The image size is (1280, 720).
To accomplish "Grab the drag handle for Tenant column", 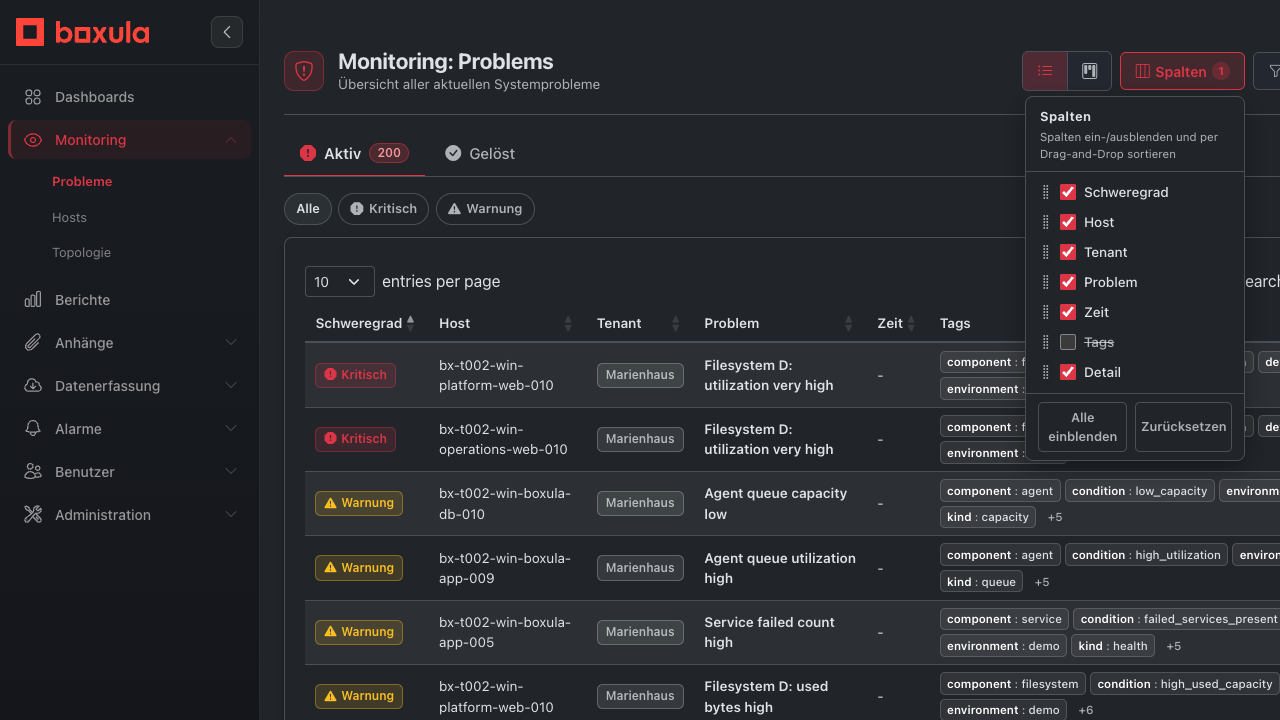I will [1046, 252].
